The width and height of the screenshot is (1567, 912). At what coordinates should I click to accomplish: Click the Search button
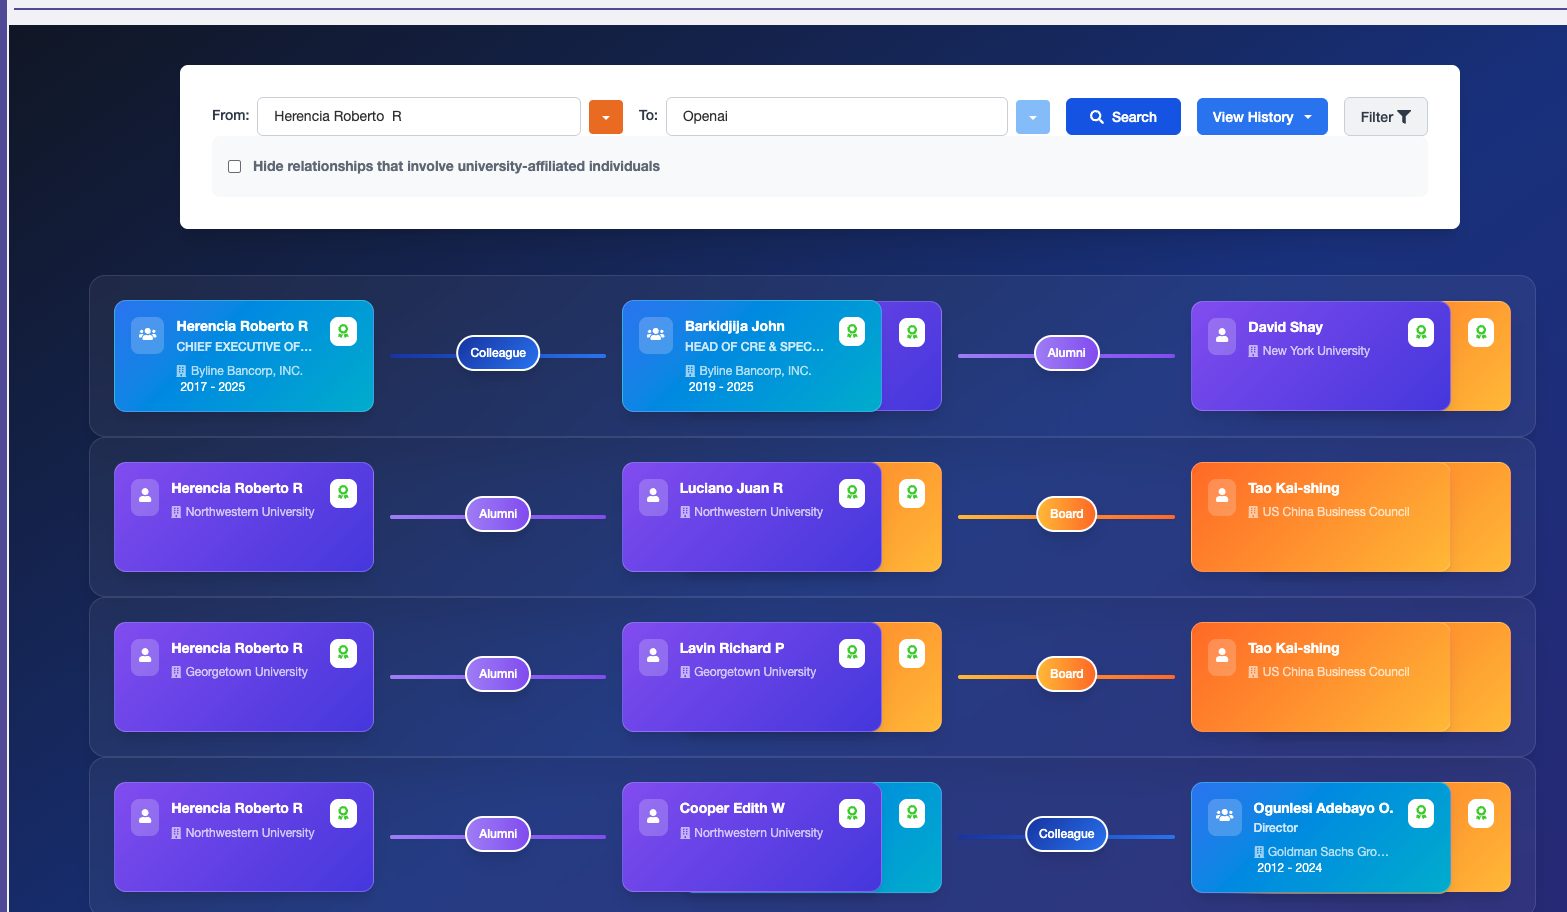(1123, 117)
